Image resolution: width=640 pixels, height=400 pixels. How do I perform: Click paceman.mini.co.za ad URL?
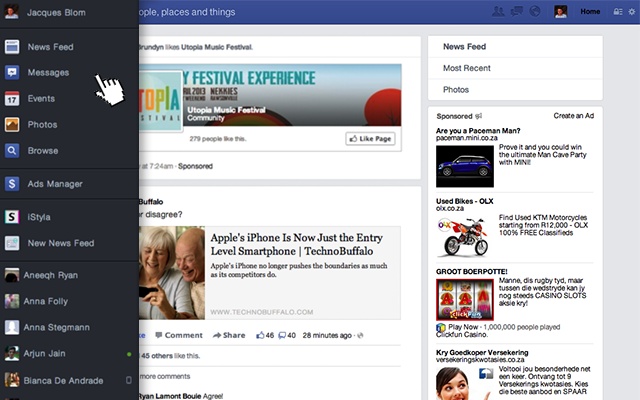click(466, 138)
